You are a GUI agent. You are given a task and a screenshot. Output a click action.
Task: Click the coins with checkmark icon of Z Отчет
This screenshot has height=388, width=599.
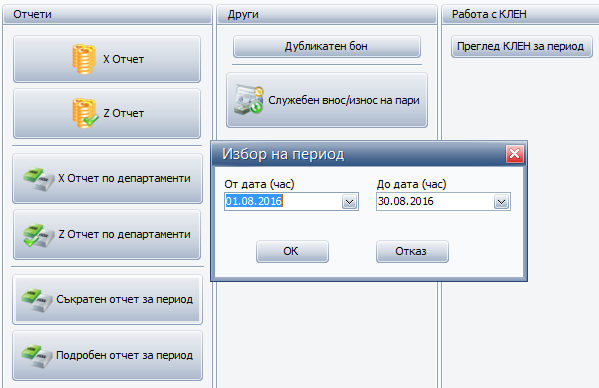[85, 113]
